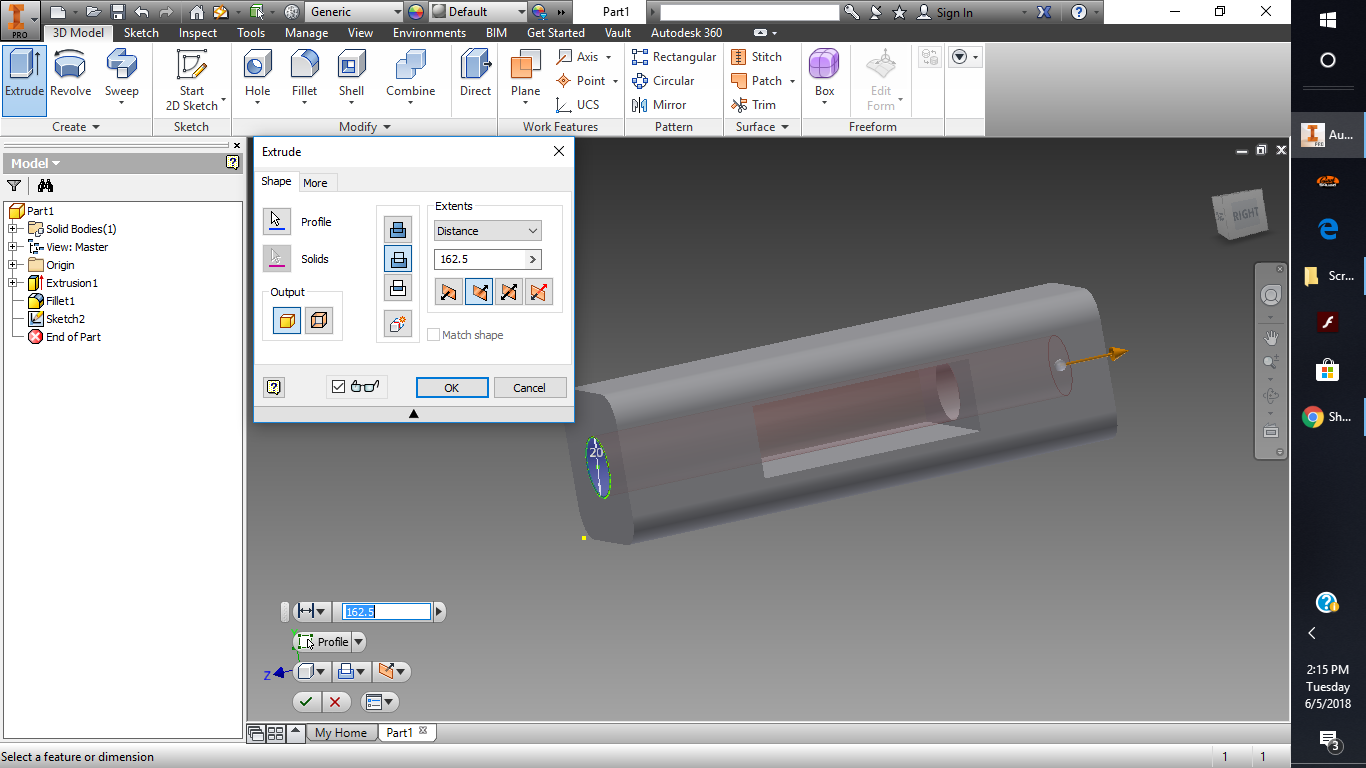Image resolution: width=1366 pixels, height=768 pixels.
Task: Choose the Join operation
Action: click(398, 229)
